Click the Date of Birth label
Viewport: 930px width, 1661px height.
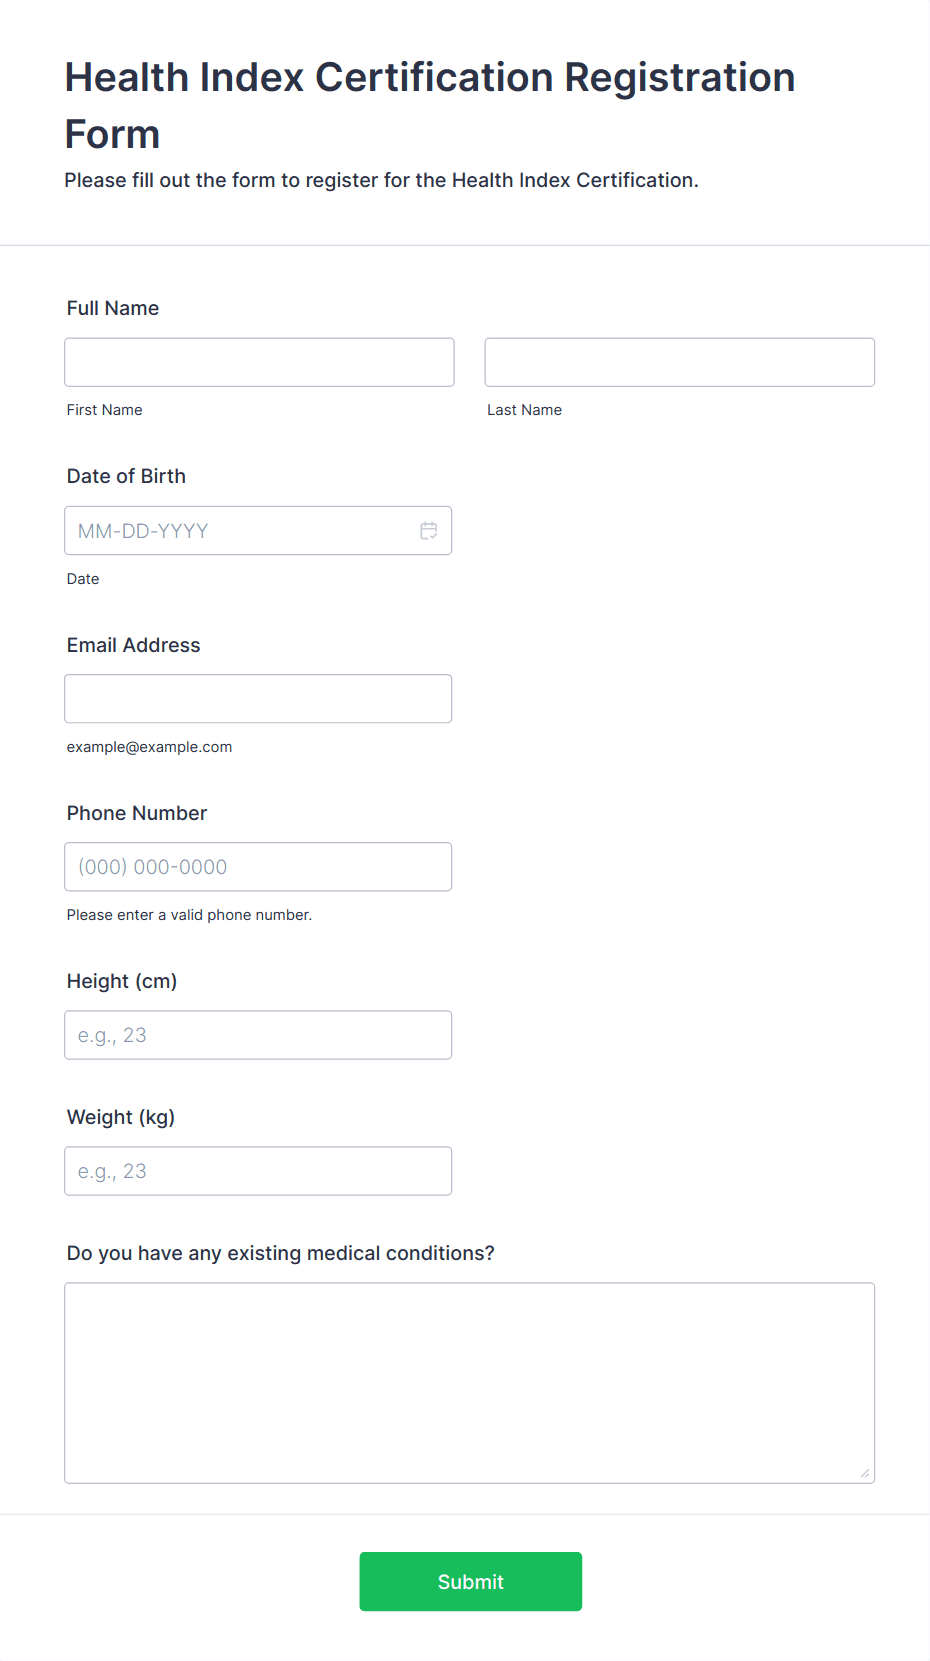(126, 476)
